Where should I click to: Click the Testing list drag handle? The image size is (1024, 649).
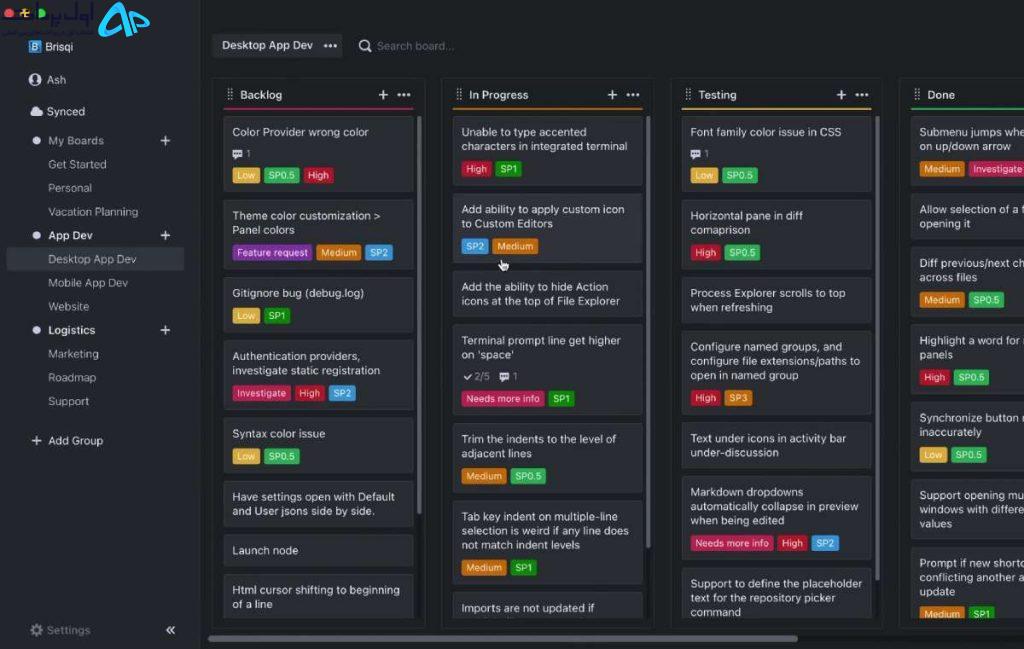point(688,95)
